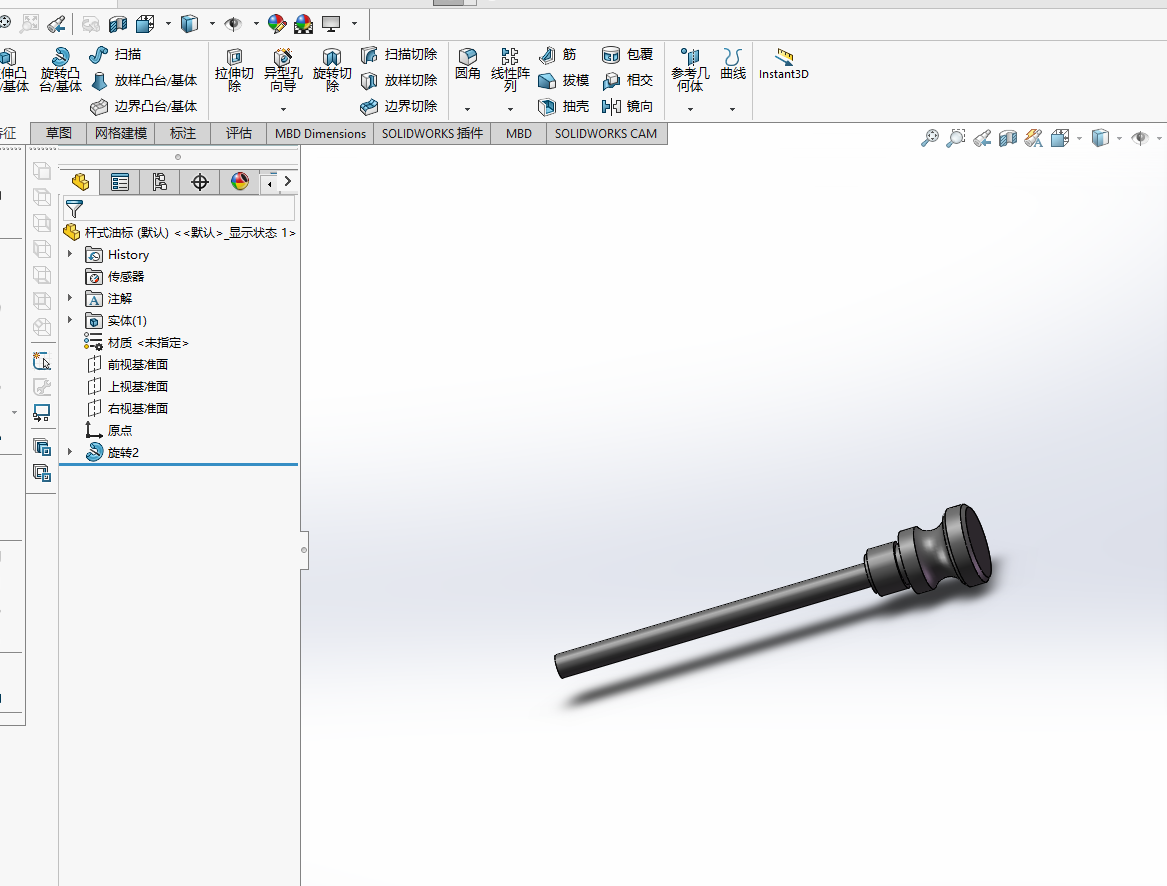Expand the 旋转2 feature node
Image resolution: width=1167 pixels, height=886 pixels.
tap(70, 452)
